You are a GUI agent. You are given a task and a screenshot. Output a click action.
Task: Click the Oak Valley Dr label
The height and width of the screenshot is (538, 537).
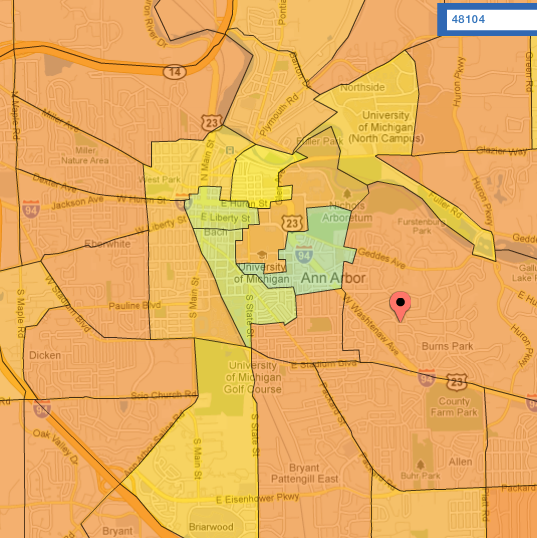[x=56, y=446]
